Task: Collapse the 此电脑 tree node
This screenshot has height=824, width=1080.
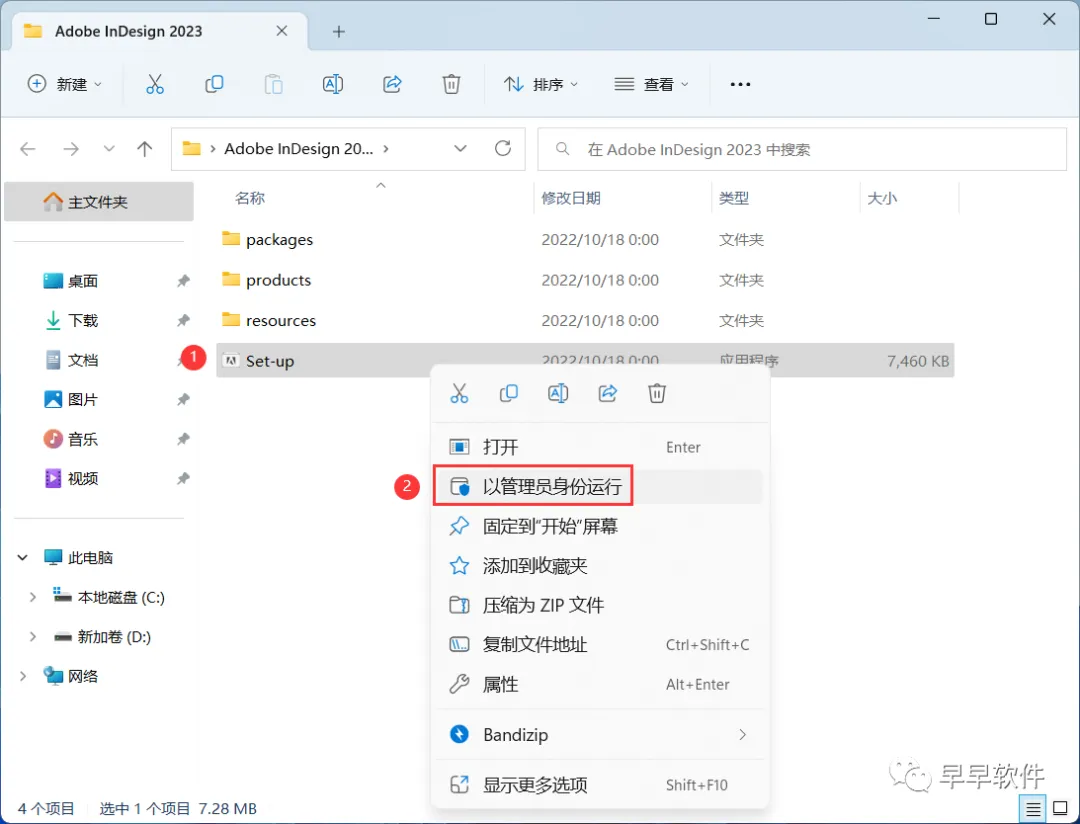Action: 23,557
